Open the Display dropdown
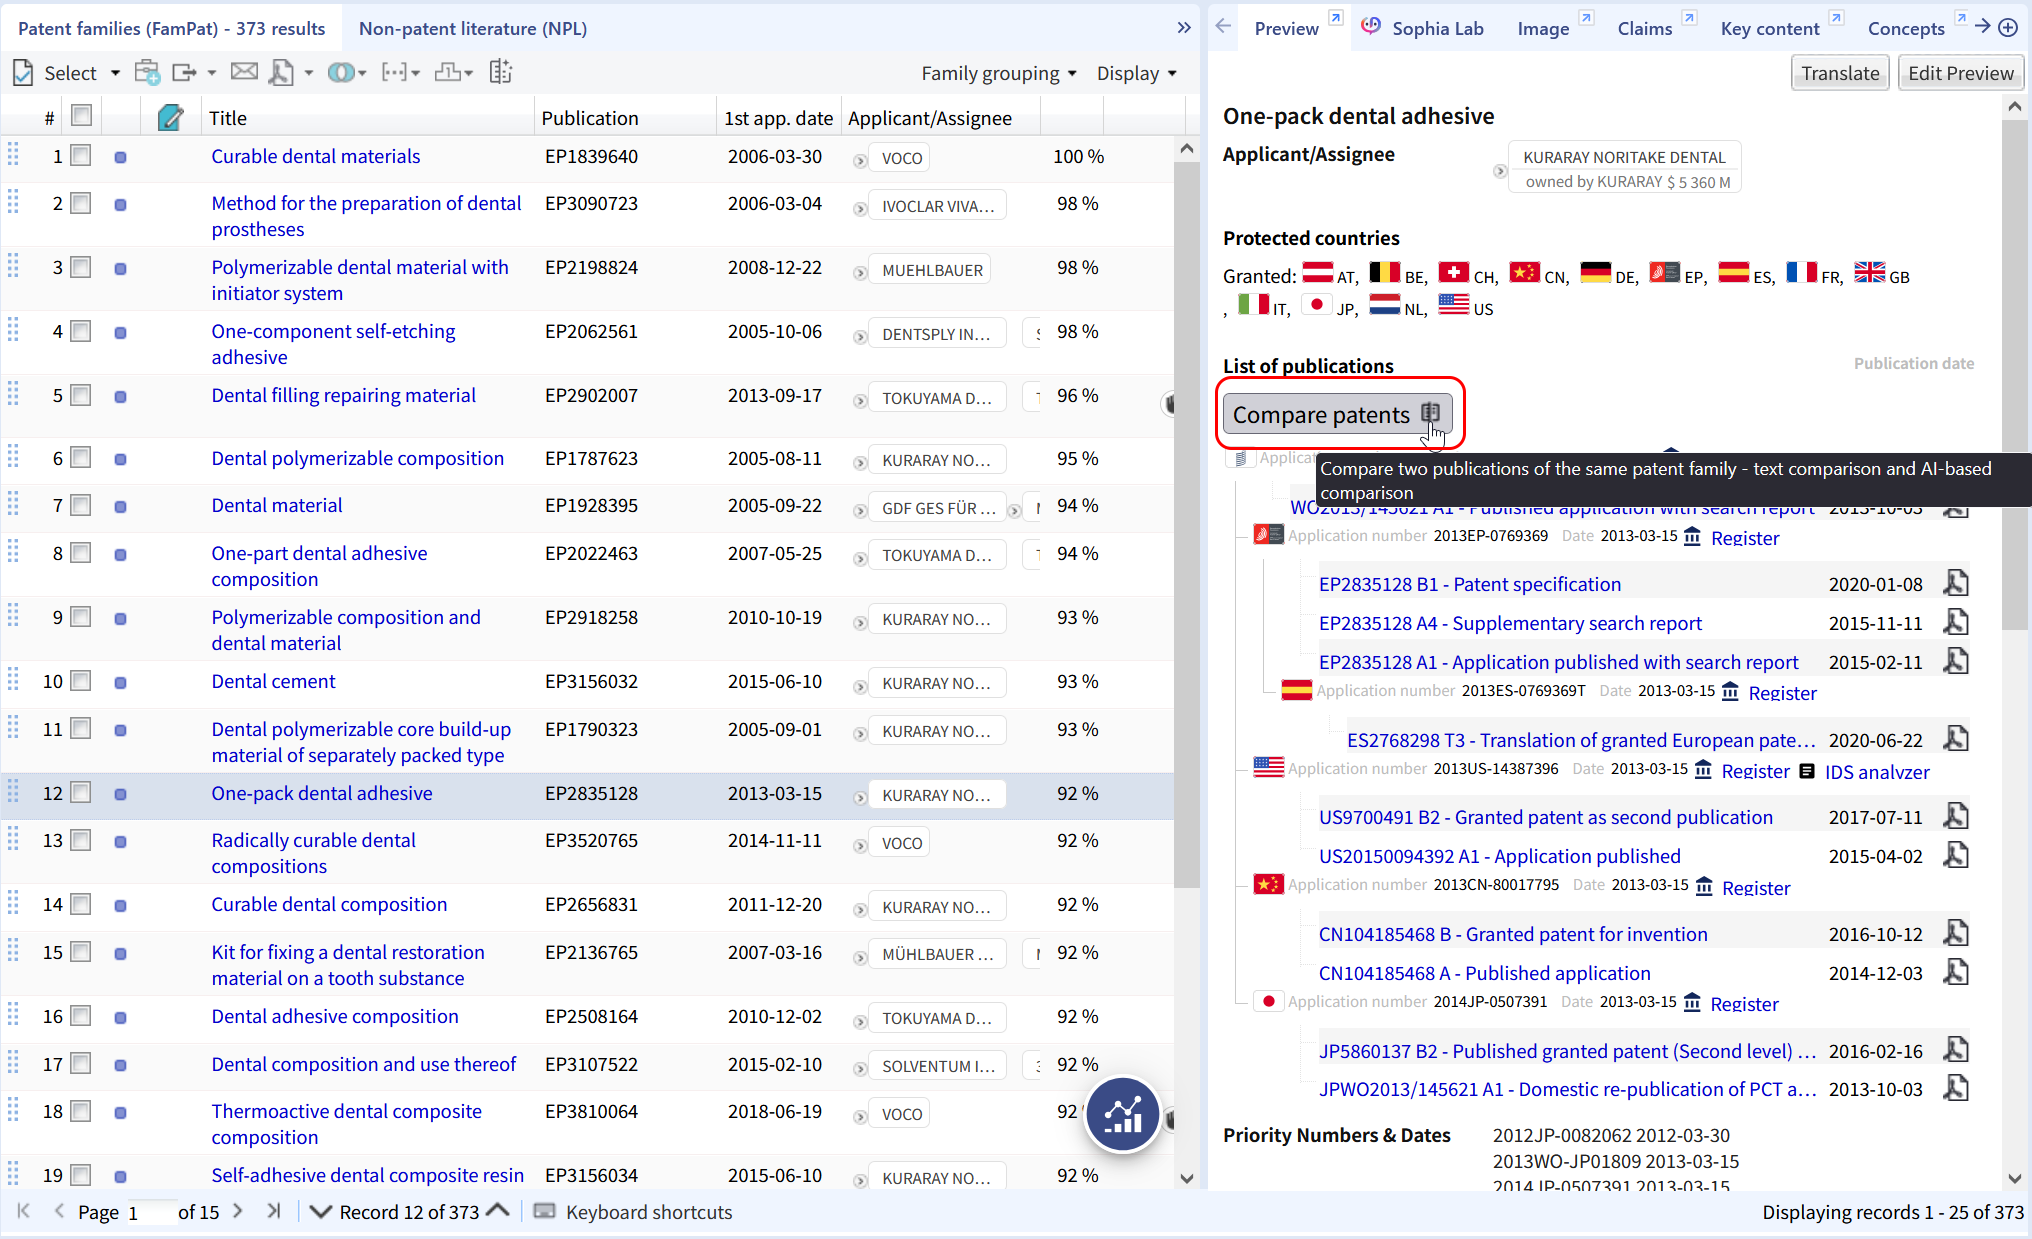Image resolution: width=2032 pixels, height=1239 pixels. point(1137,73)
